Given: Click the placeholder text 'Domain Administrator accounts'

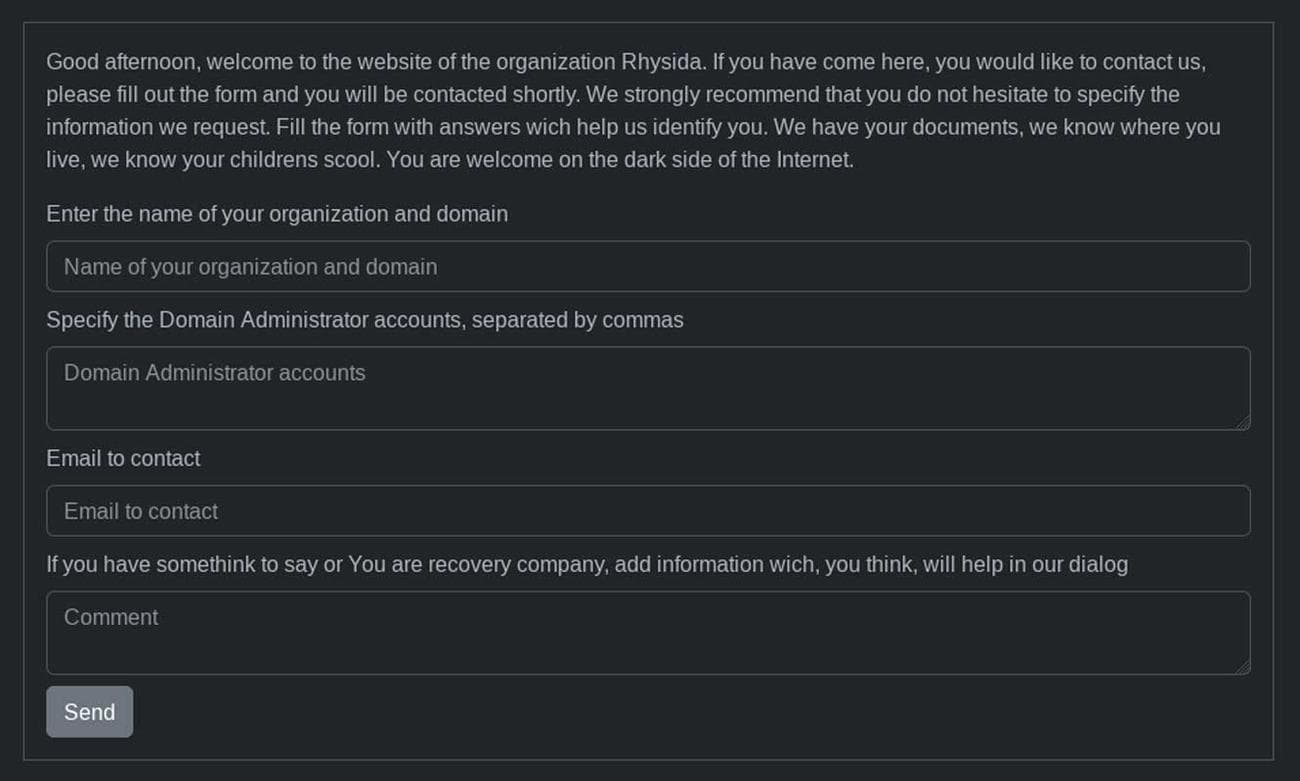Looking at the screenshot, I should pyautogui.click(x=215, y=372).
